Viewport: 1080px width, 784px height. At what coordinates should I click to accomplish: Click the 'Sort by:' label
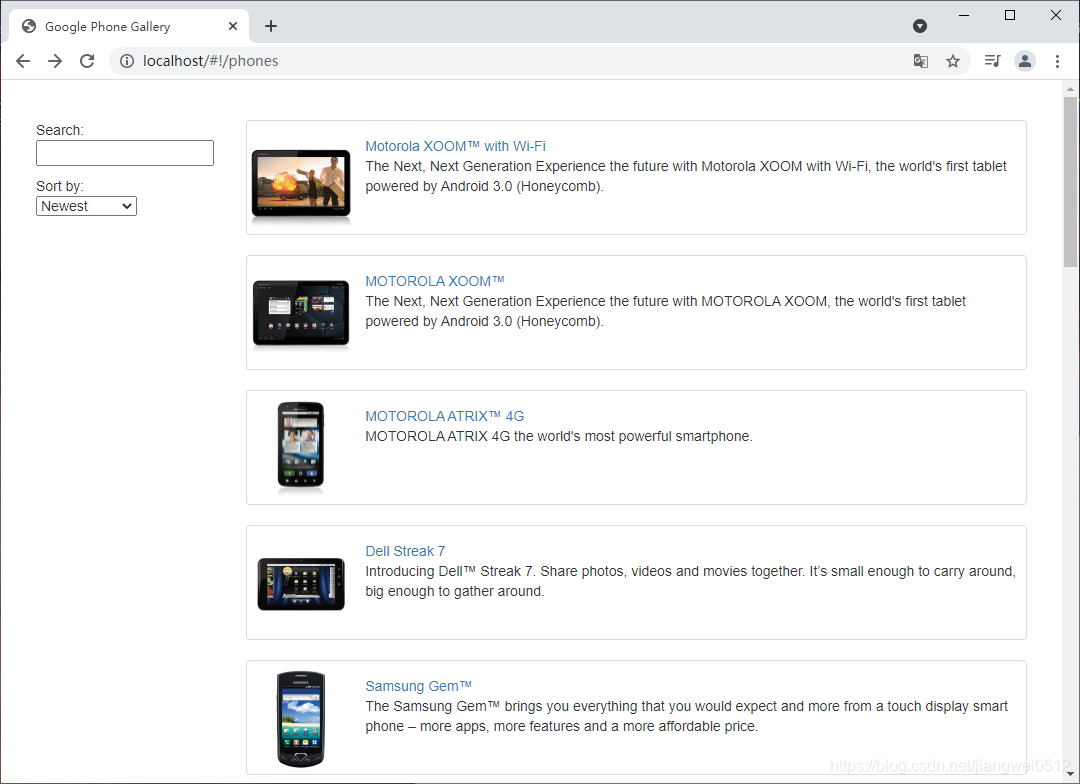click(x=60, y=186)
